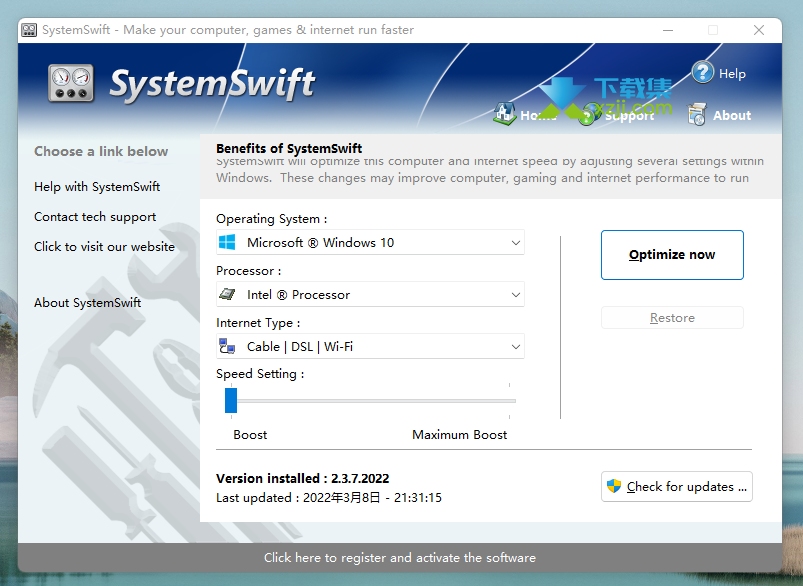Open the Internet Type dropdown
803x586 pixels.
point(370,346)
